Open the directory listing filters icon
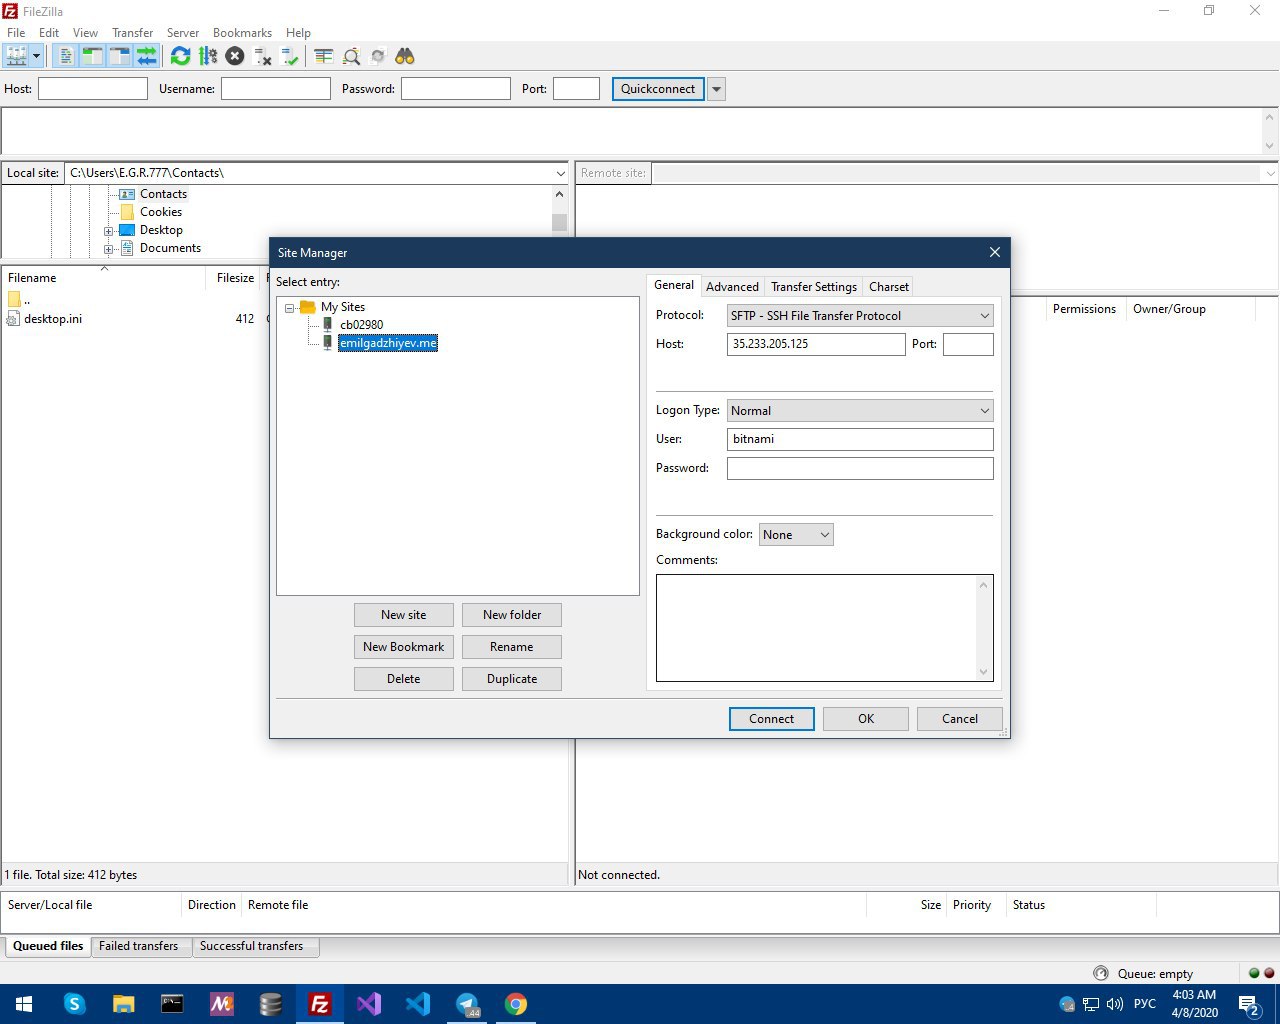This screenshot has height=1024, width=1280. pos(323,56)
